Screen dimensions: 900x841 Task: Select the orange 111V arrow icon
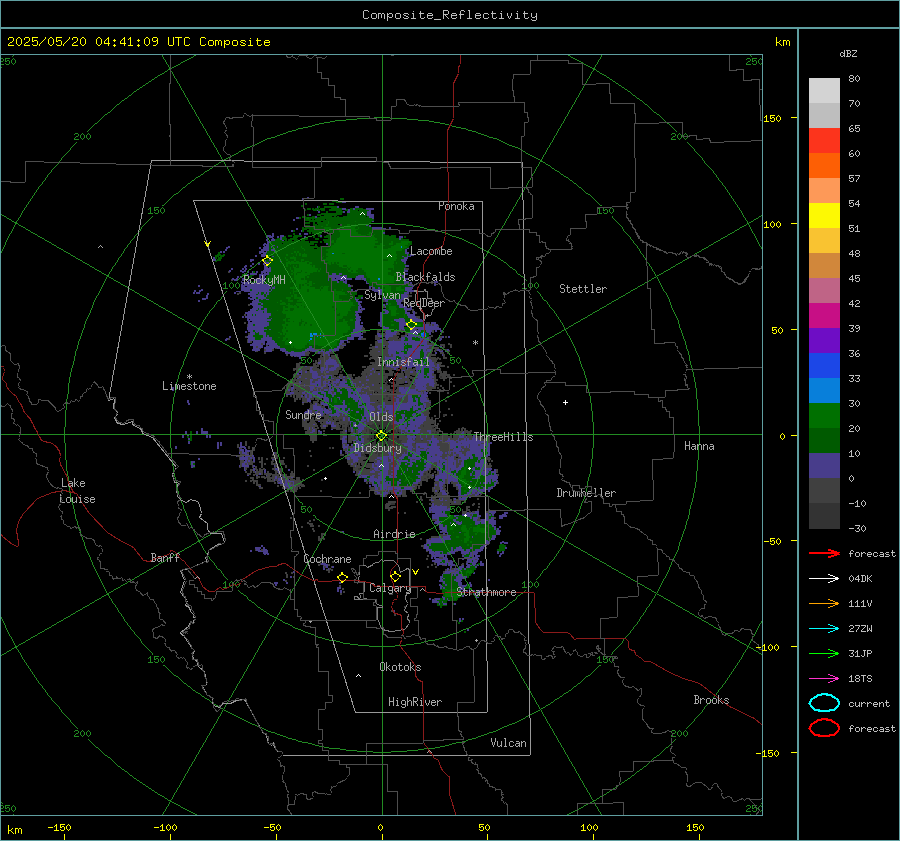(824, 603)
